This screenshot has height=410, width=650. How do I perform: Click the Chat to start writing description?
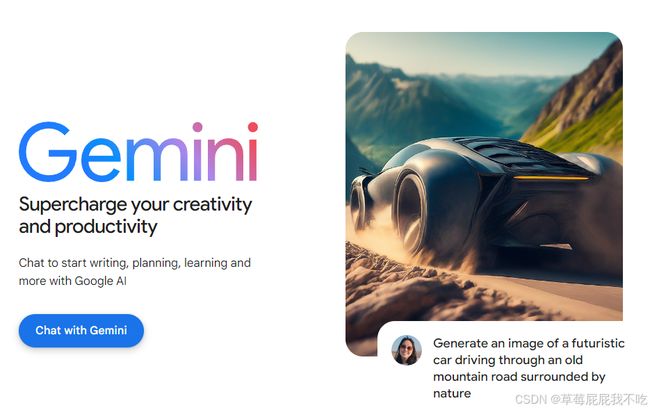tap(135, 272)
